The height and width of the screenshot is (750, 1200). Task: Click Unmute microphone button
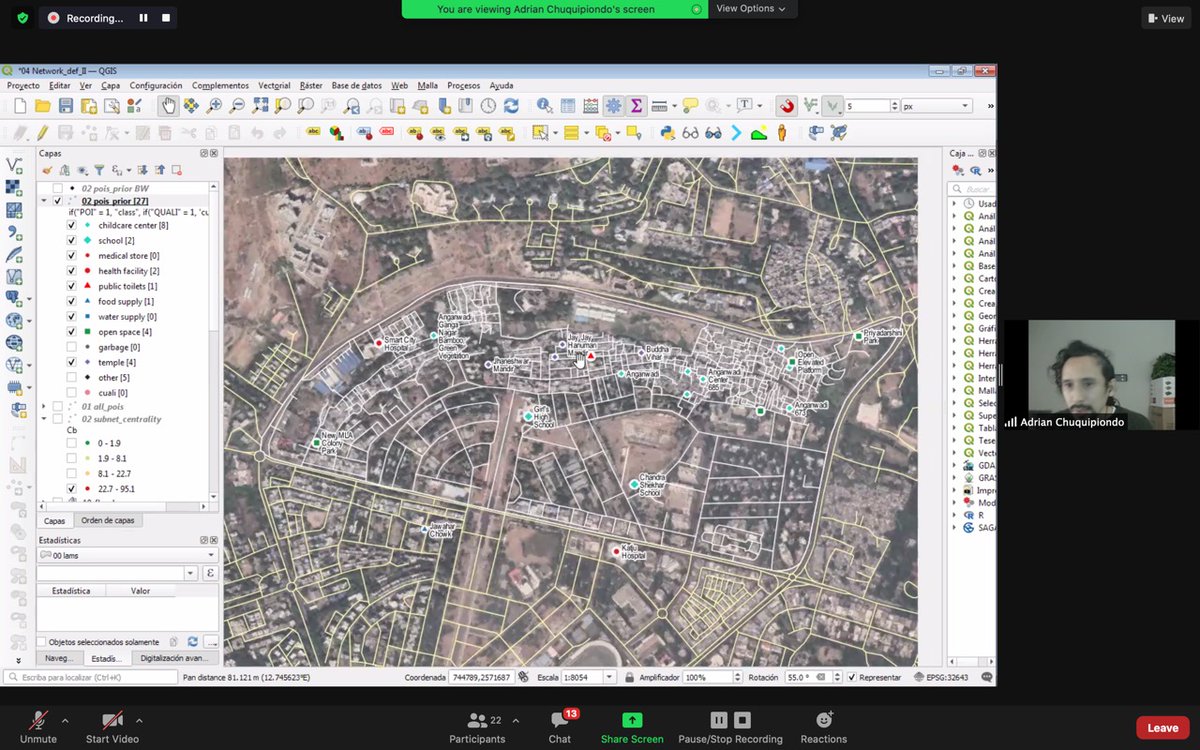point(38,727)
